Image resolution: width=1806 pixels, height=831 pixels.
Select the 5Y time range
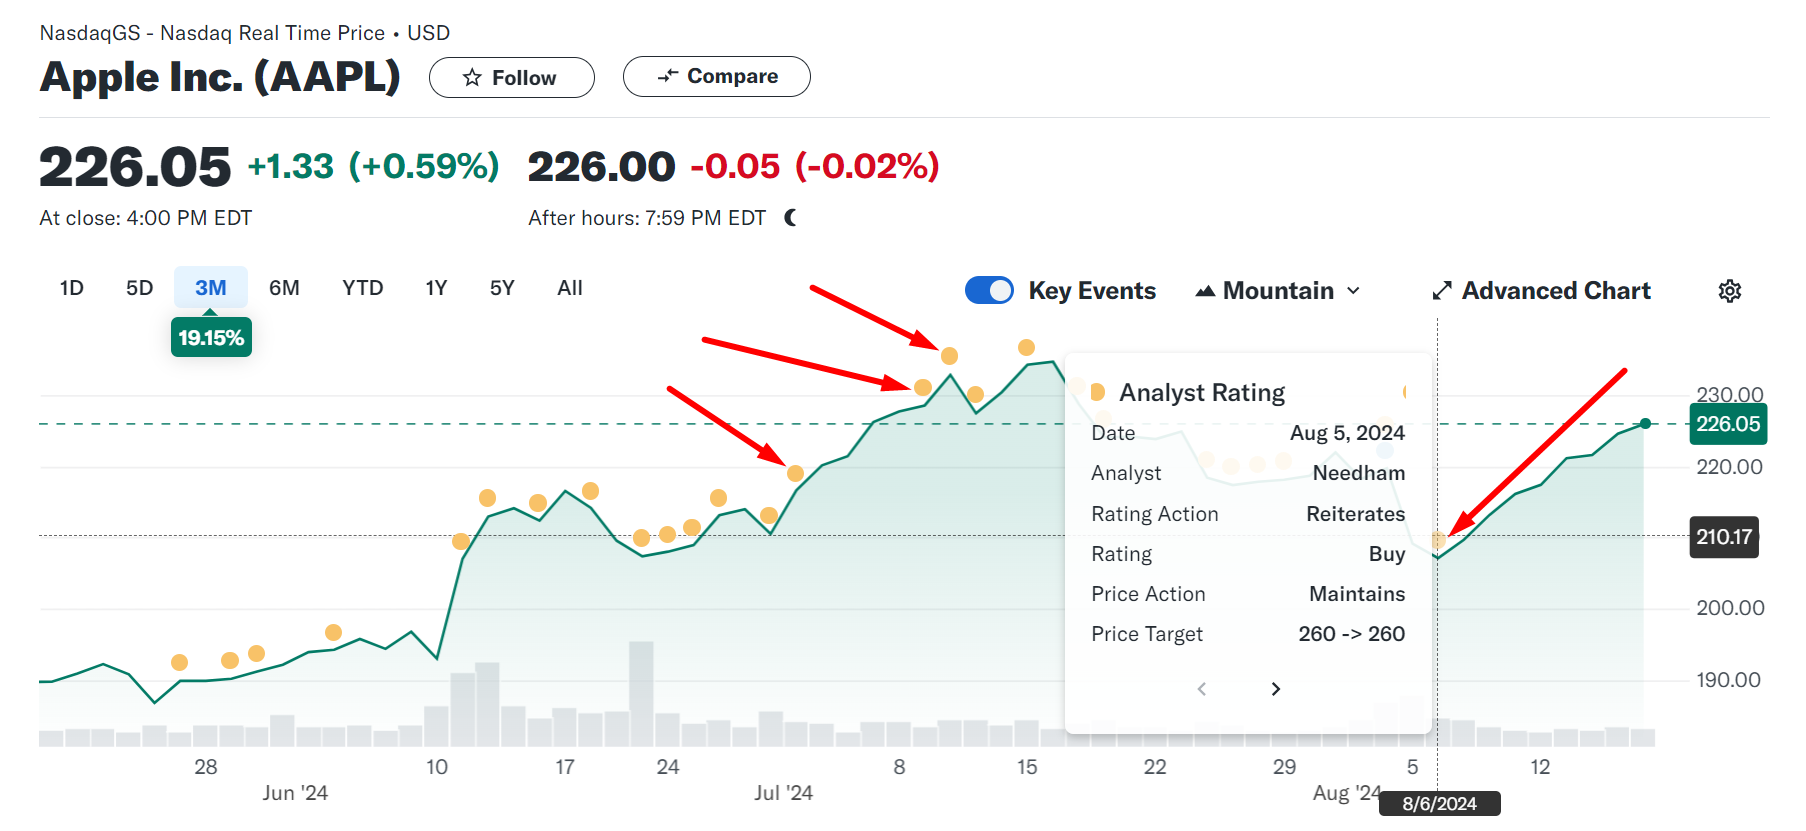tap(502, 288)
